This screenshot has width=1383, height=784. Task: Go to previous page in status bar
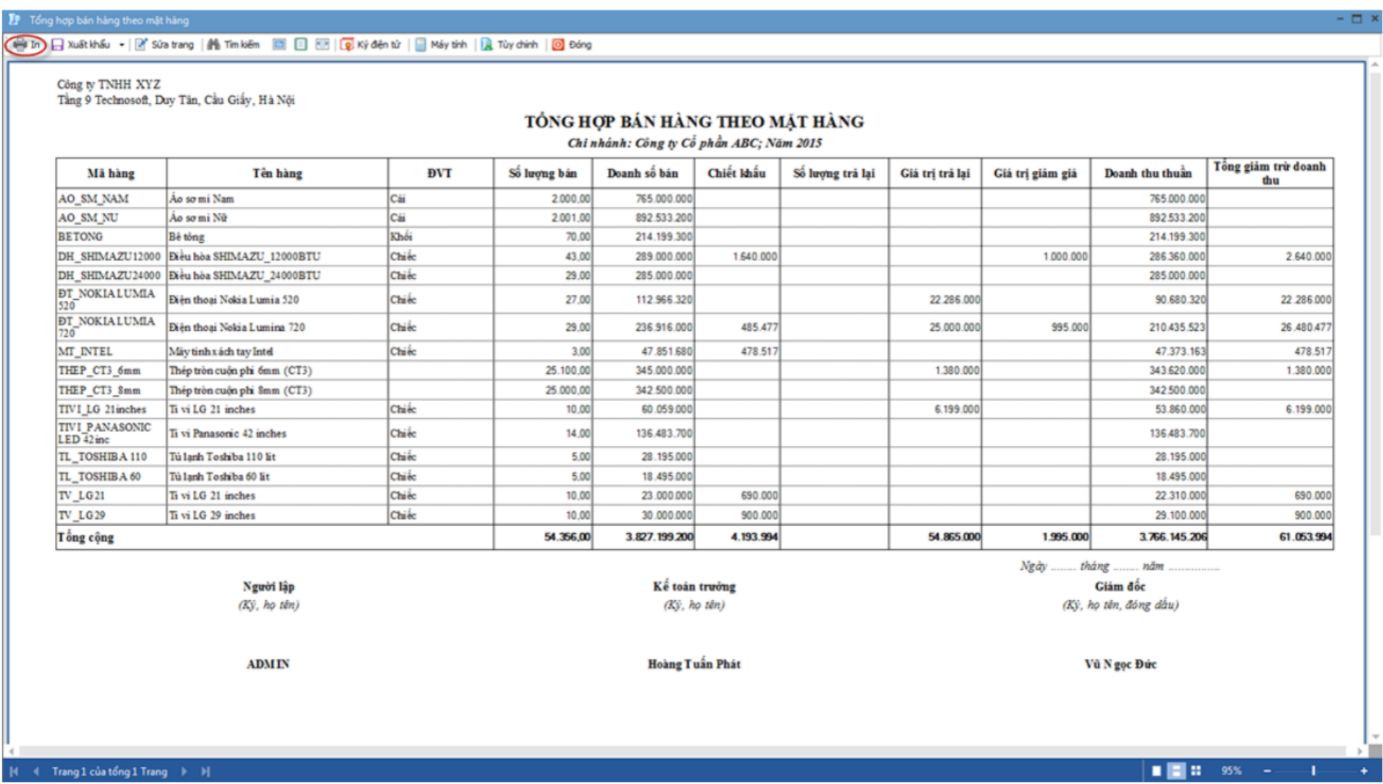click(37, 772)
